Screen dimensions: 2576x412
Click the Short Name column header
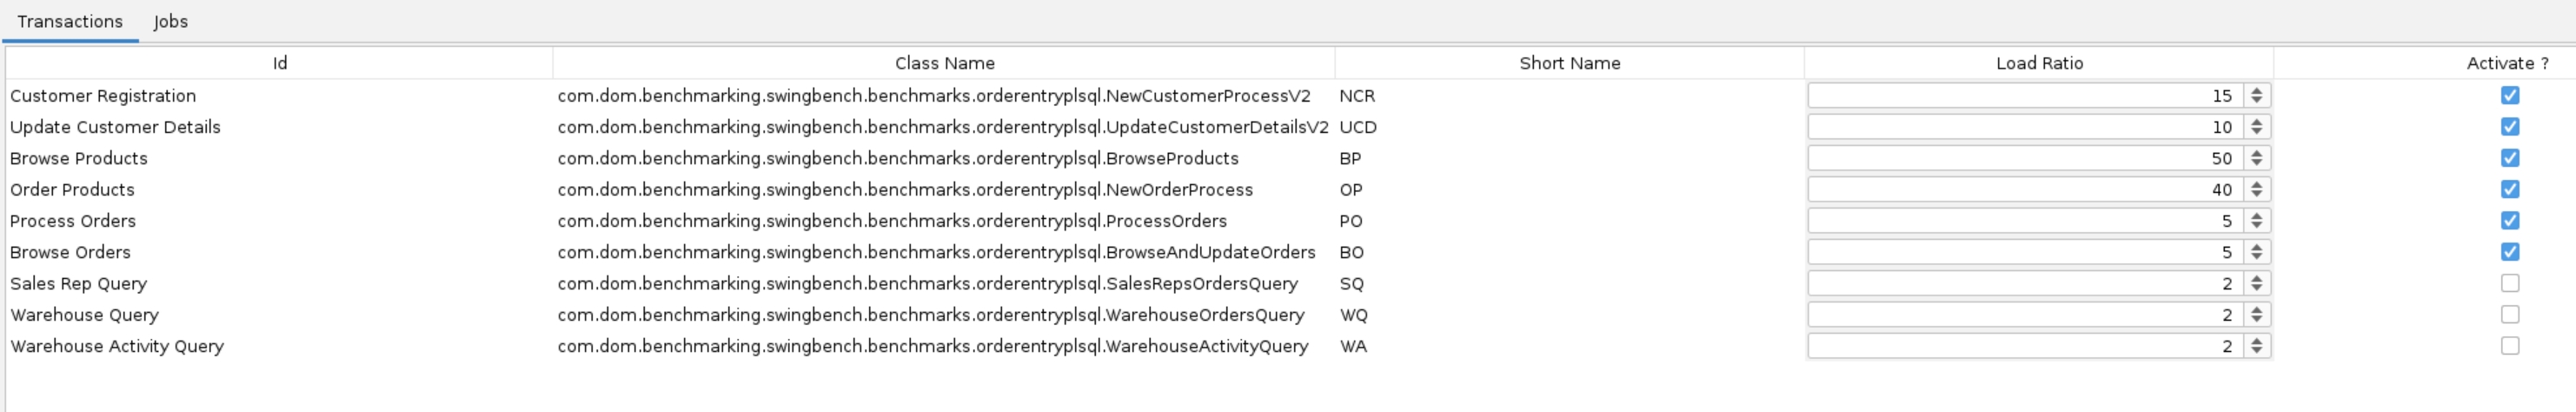pos(1569,63)
